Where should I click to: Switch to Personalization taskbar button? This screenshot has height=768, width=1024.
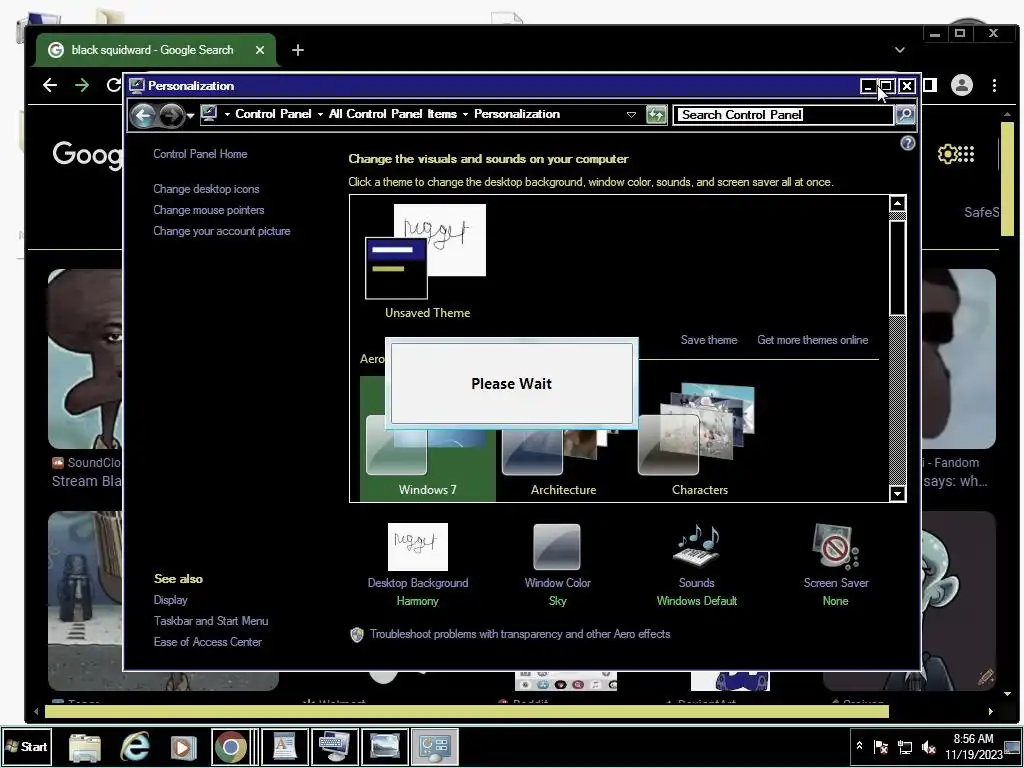coord(434,747)
